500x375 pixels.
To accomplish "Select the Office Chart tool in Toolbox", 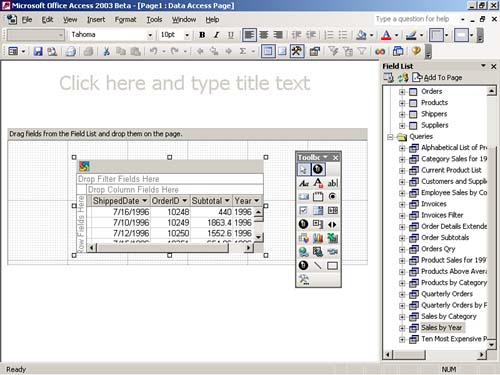I will tap(318, 238).
